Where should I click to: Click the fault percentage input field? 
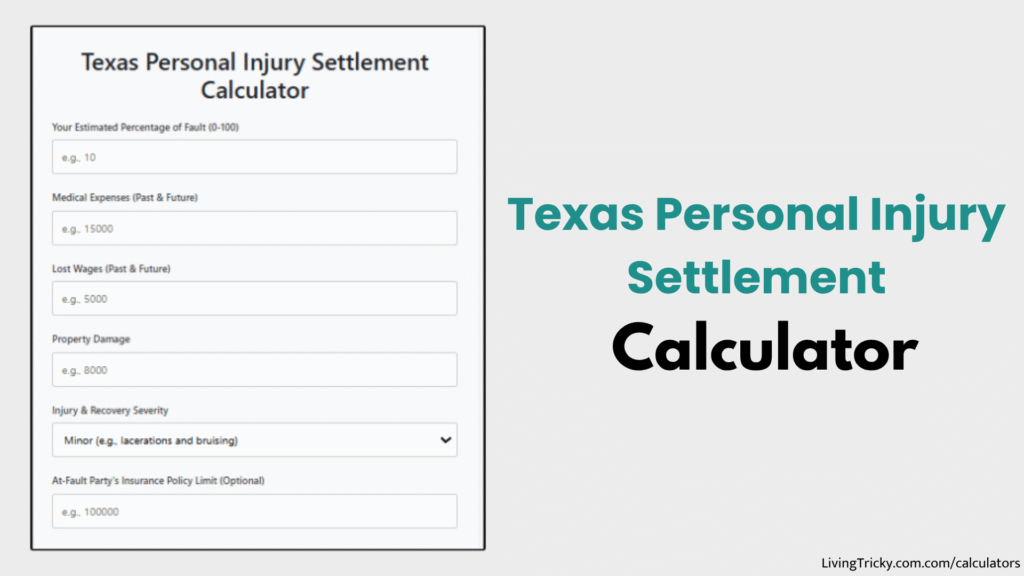pyautogui.click(x=254, y=156)
